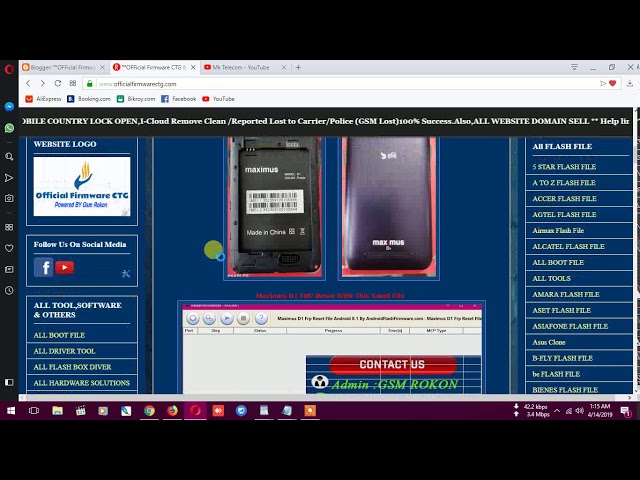Open AMARA FLASH FILE link
The width and height of the screenshot is (640, 480).
[566, 294]
